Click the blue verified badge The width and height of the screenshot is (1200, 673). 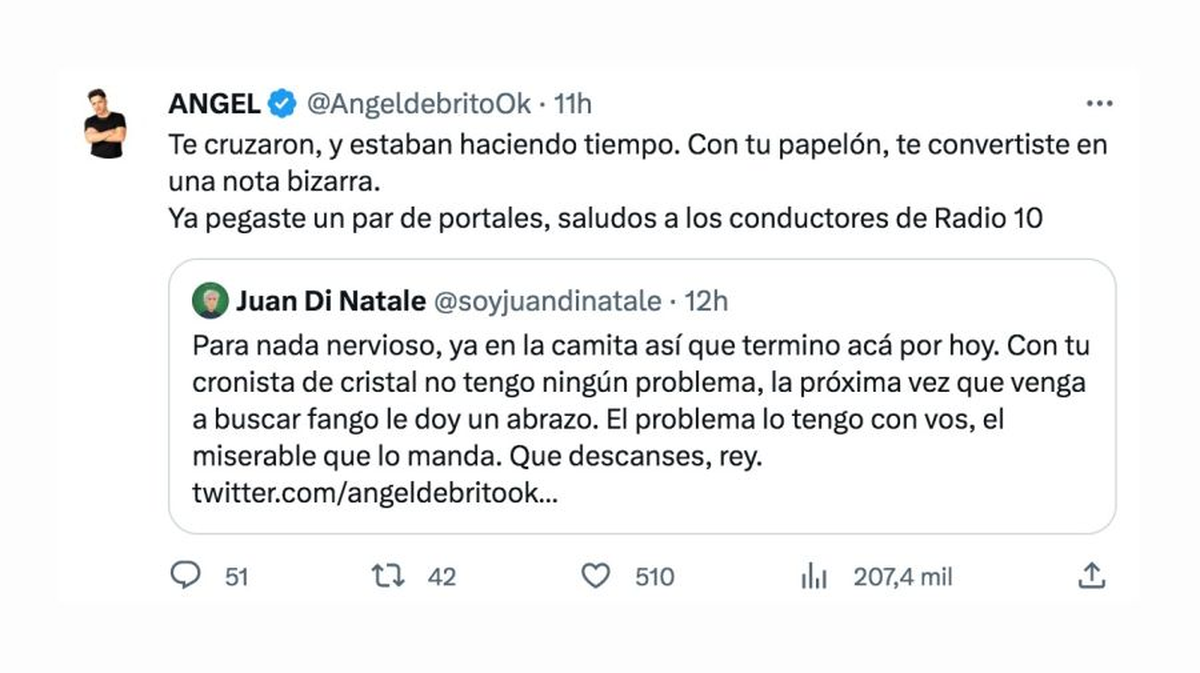point(282,103)
